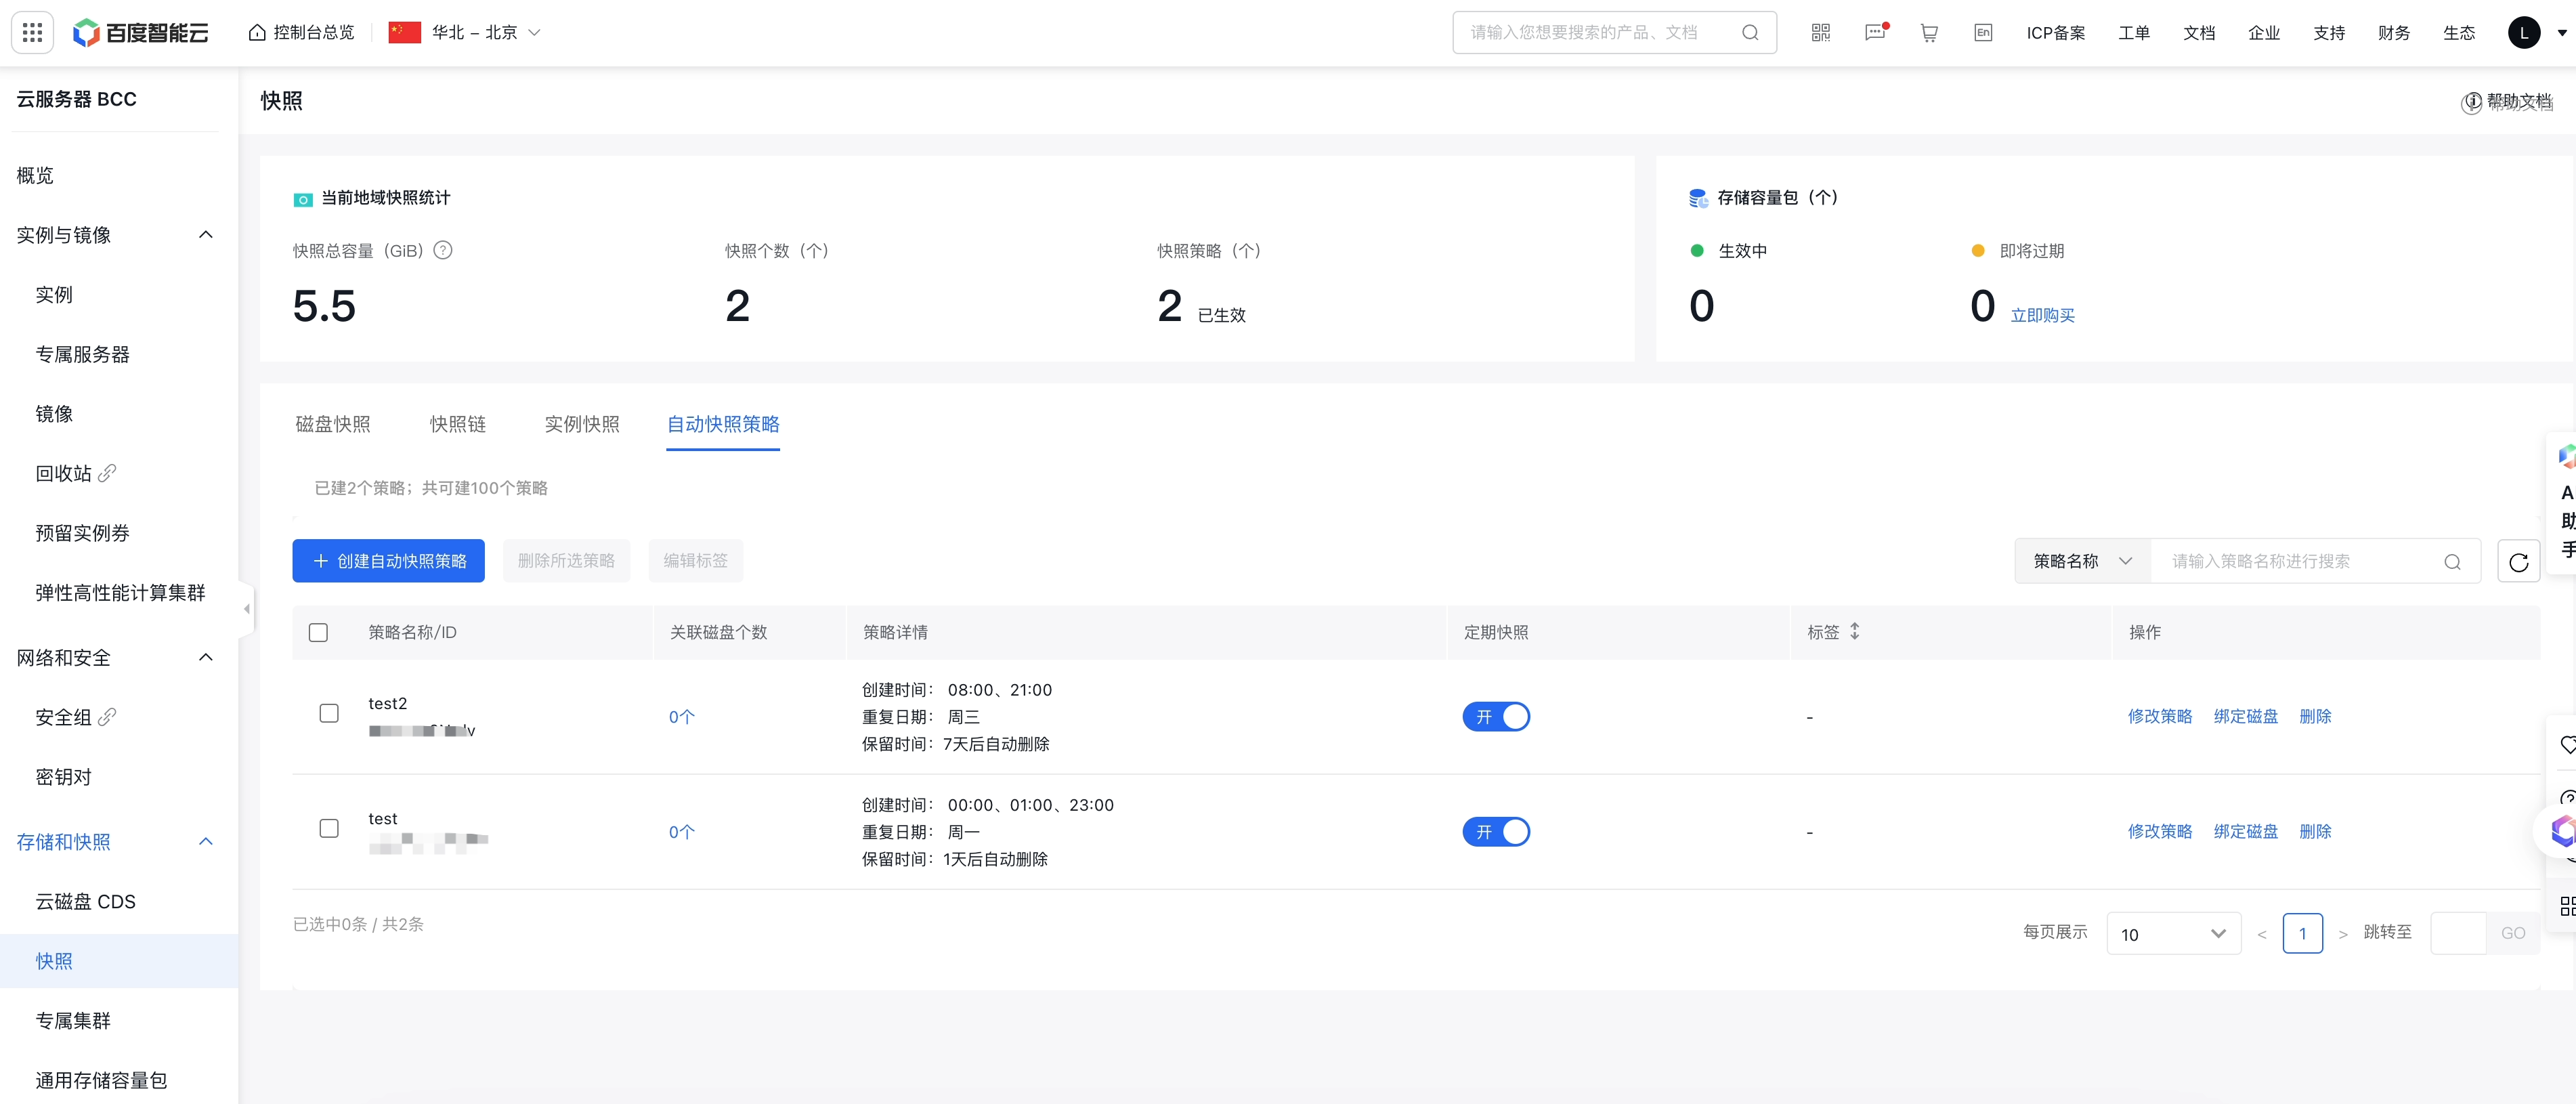2576x1104 pixels.
Task: Click 立即购买 link
Action: (2042, 315)
